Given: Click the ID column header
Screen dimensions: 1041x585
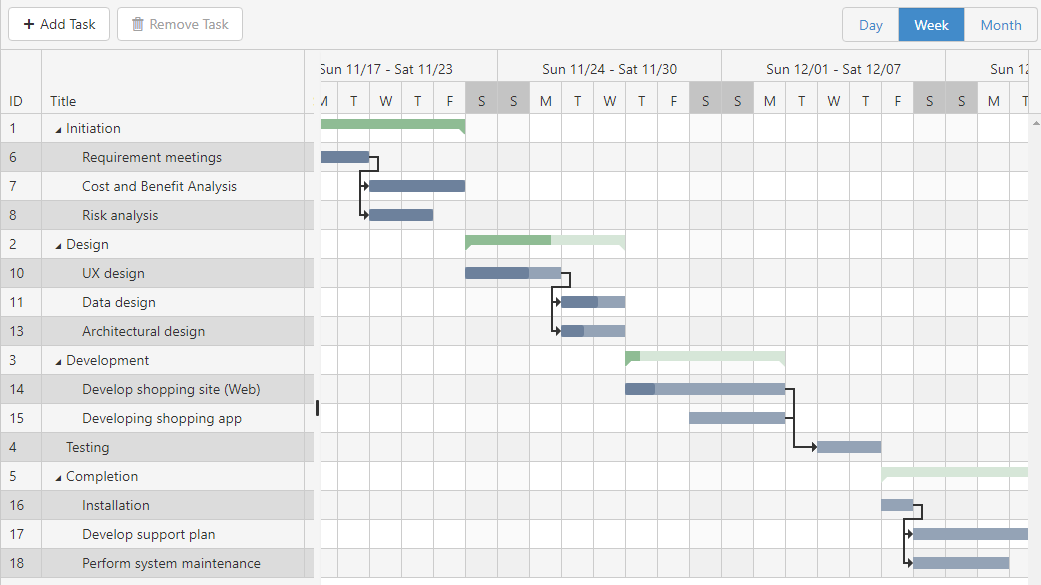Looking at the screenshot, I should tap(21, 82).
